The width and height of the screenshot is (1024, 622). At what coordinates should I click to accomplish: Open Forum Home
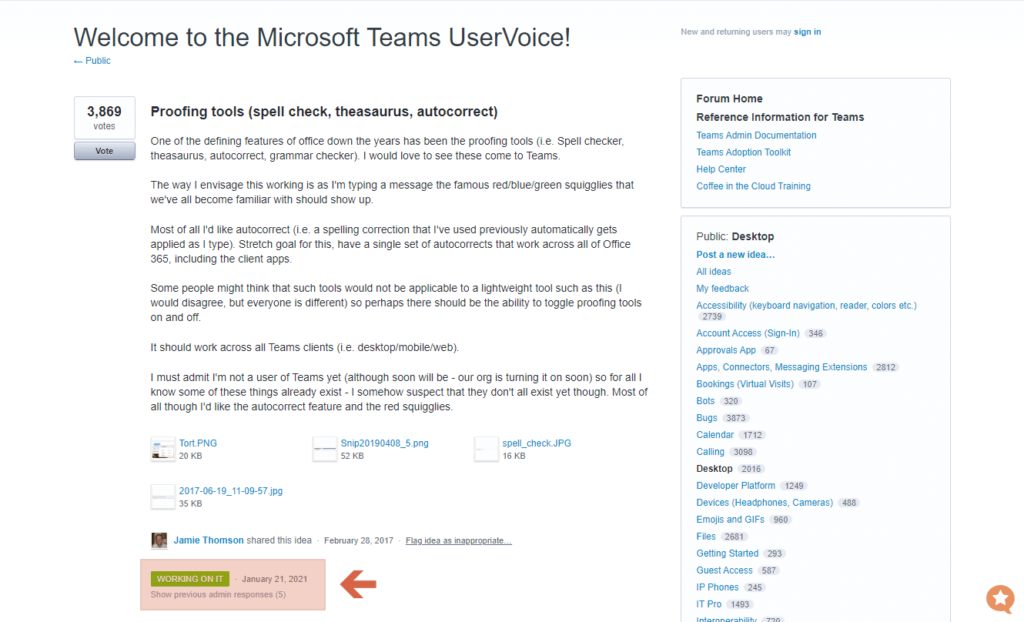[x=729, y=99]
